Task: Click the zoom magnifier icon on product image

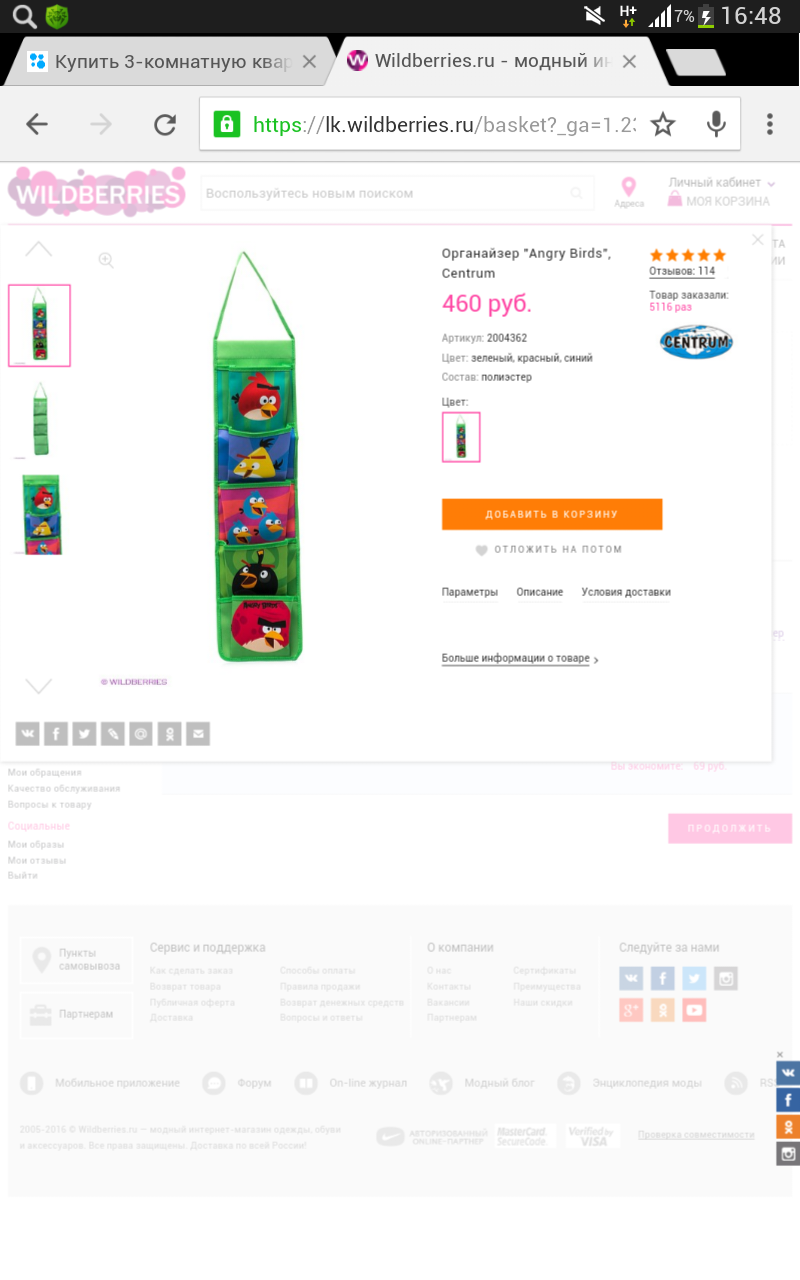Action: pos(106,261)
